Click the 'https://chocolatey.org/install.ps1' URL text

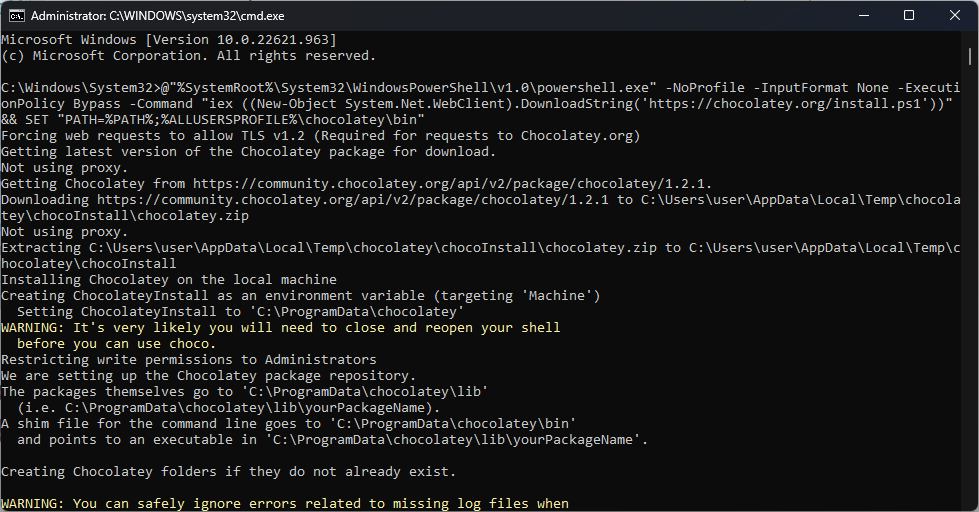click(x=785, y=104)
